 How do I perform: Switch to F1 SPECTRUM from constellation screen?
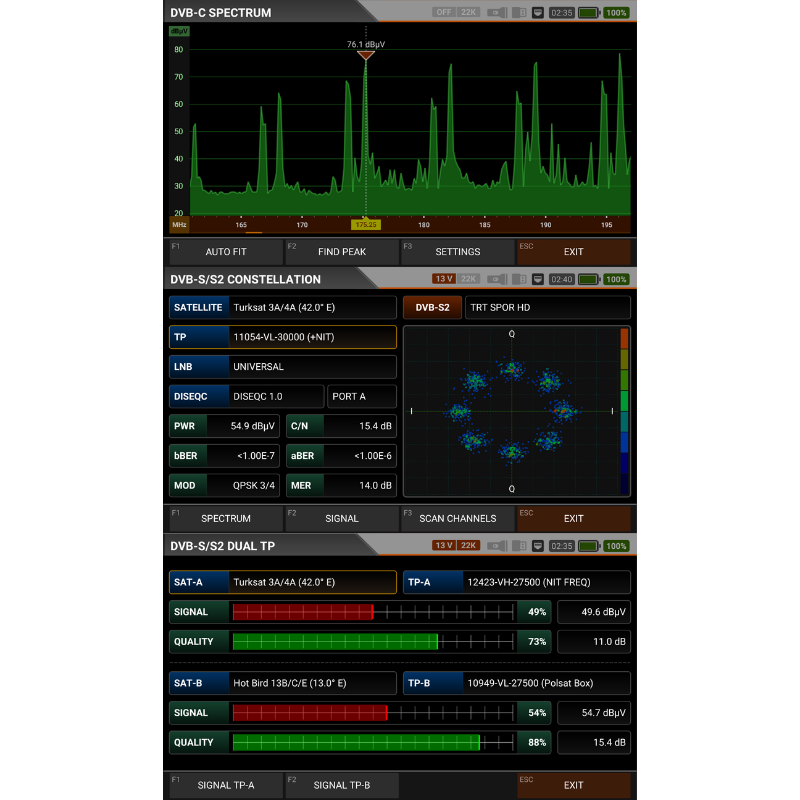(226, 518)
